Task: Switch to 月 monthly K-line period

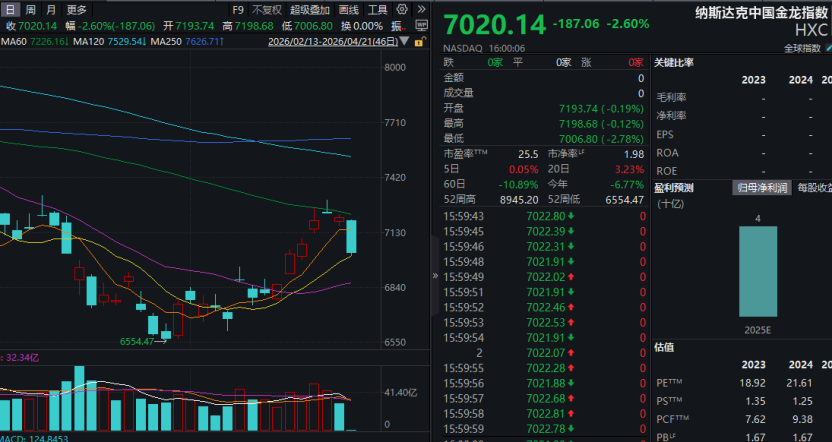Action: coord(51,10)
